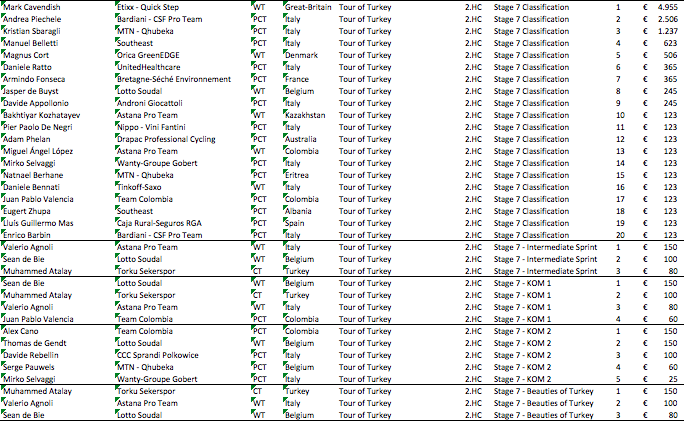Screen dimensions: 684x421
Task: Select the cell 'Davide Rebellin'
Action: [31, 355]
